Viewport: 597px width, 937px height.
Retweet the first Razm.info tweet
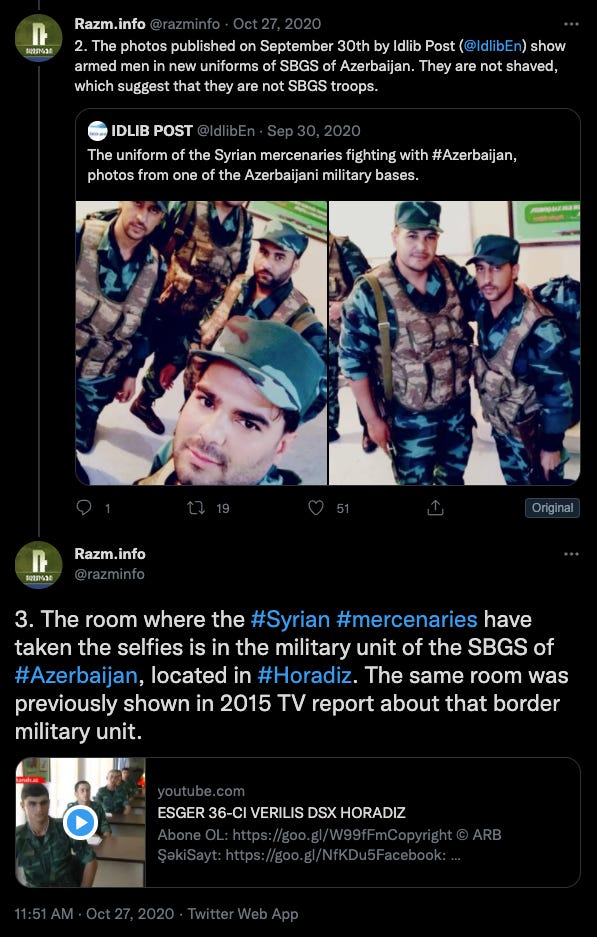[195, 508]
